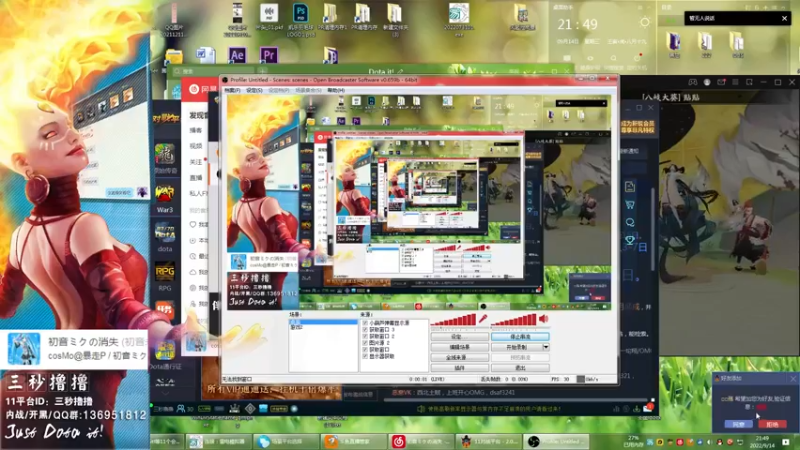The height and width of the screenshot is (450, 800).
Task: Close the black bar on desktop organizer
Action: click(x=784, y=18)
